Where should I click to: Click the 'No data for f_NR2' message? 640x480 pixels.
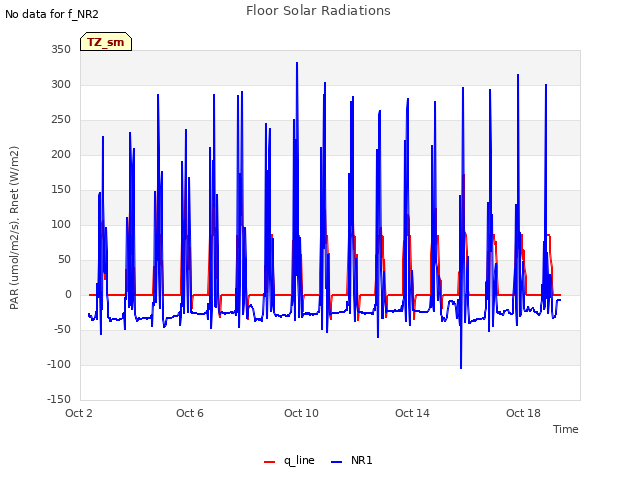52,14
